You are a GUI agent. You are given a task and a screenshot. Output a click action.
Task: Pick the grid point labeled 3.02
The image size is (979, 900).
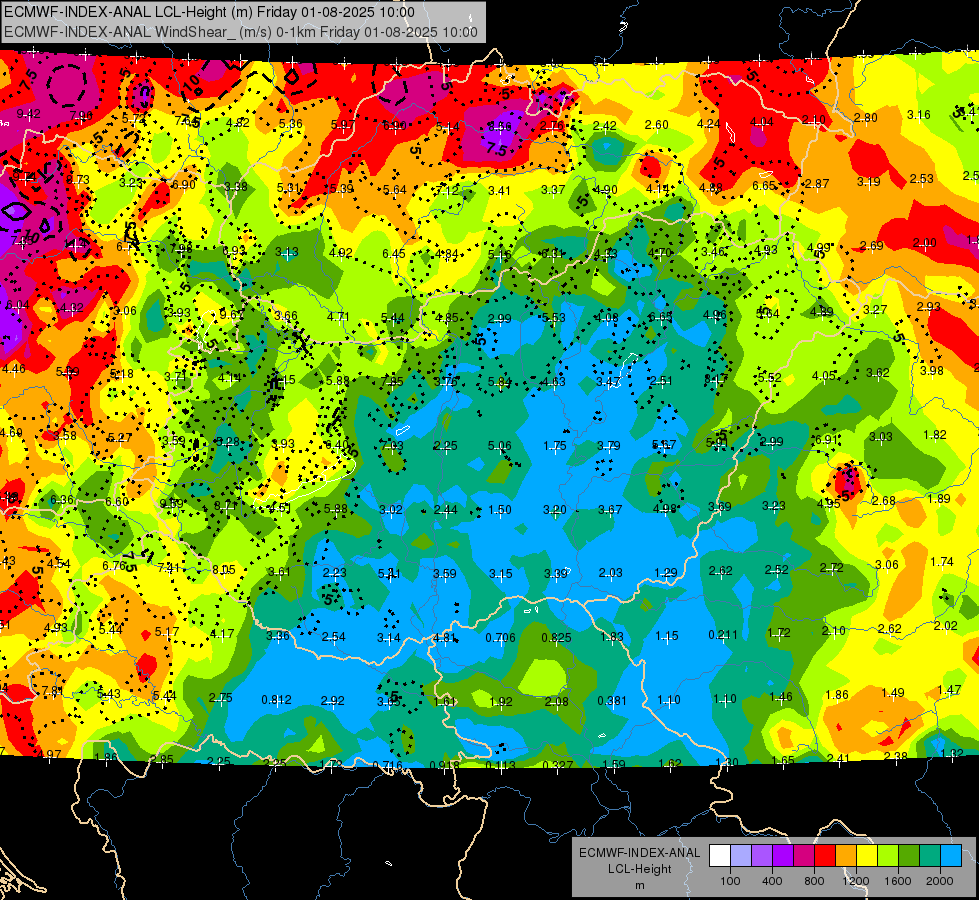click(391, 510)
